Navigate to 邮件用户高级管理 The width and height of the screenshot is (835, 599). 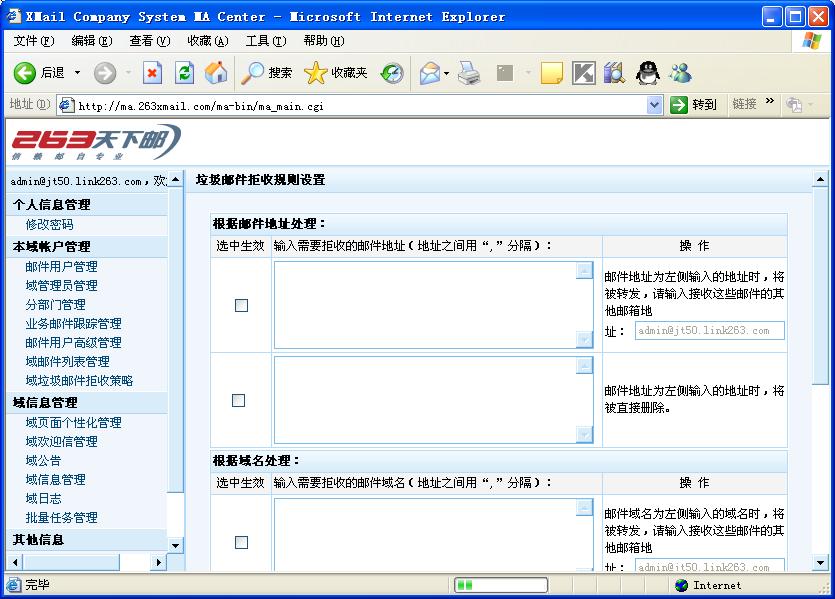click(x=73, y=343)
